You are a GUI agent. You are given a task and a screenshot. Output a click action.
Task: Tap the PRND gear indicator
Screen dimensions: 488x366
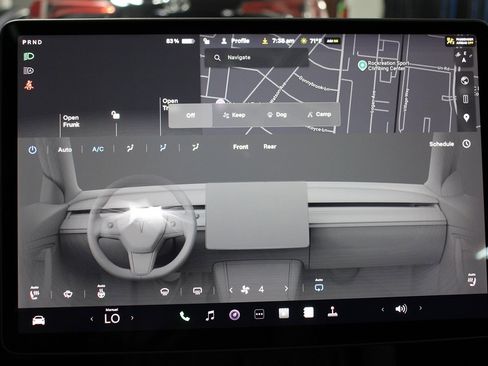click(x=32, y=42)
